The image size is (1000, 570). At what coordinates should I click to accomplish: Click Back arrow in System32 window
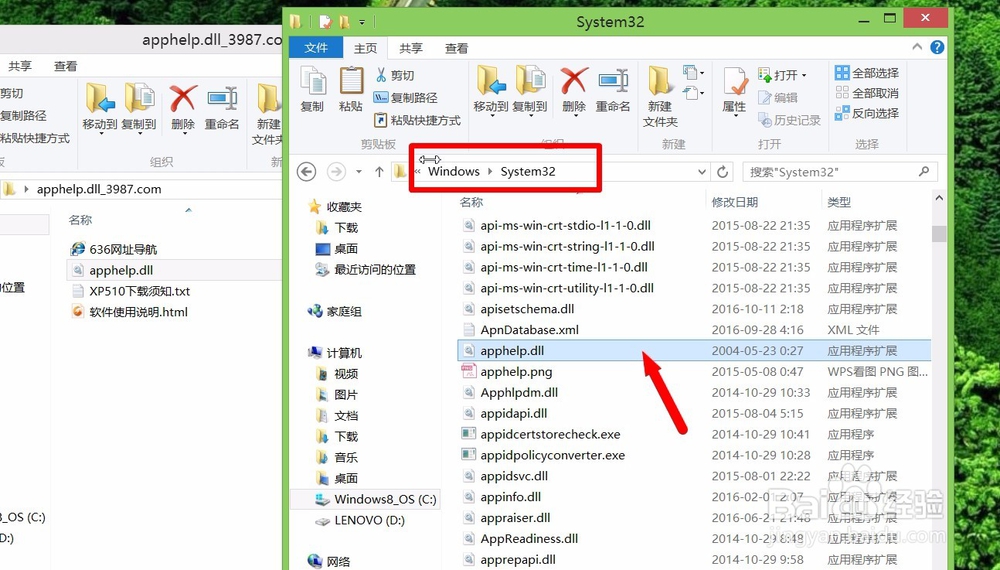click(x=307, y=172)
